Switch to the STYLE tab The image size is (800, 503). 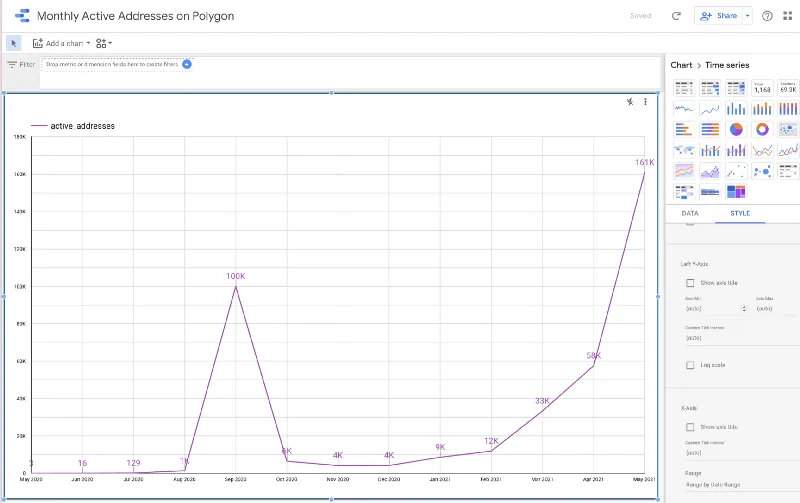click(x=740, y=213)
